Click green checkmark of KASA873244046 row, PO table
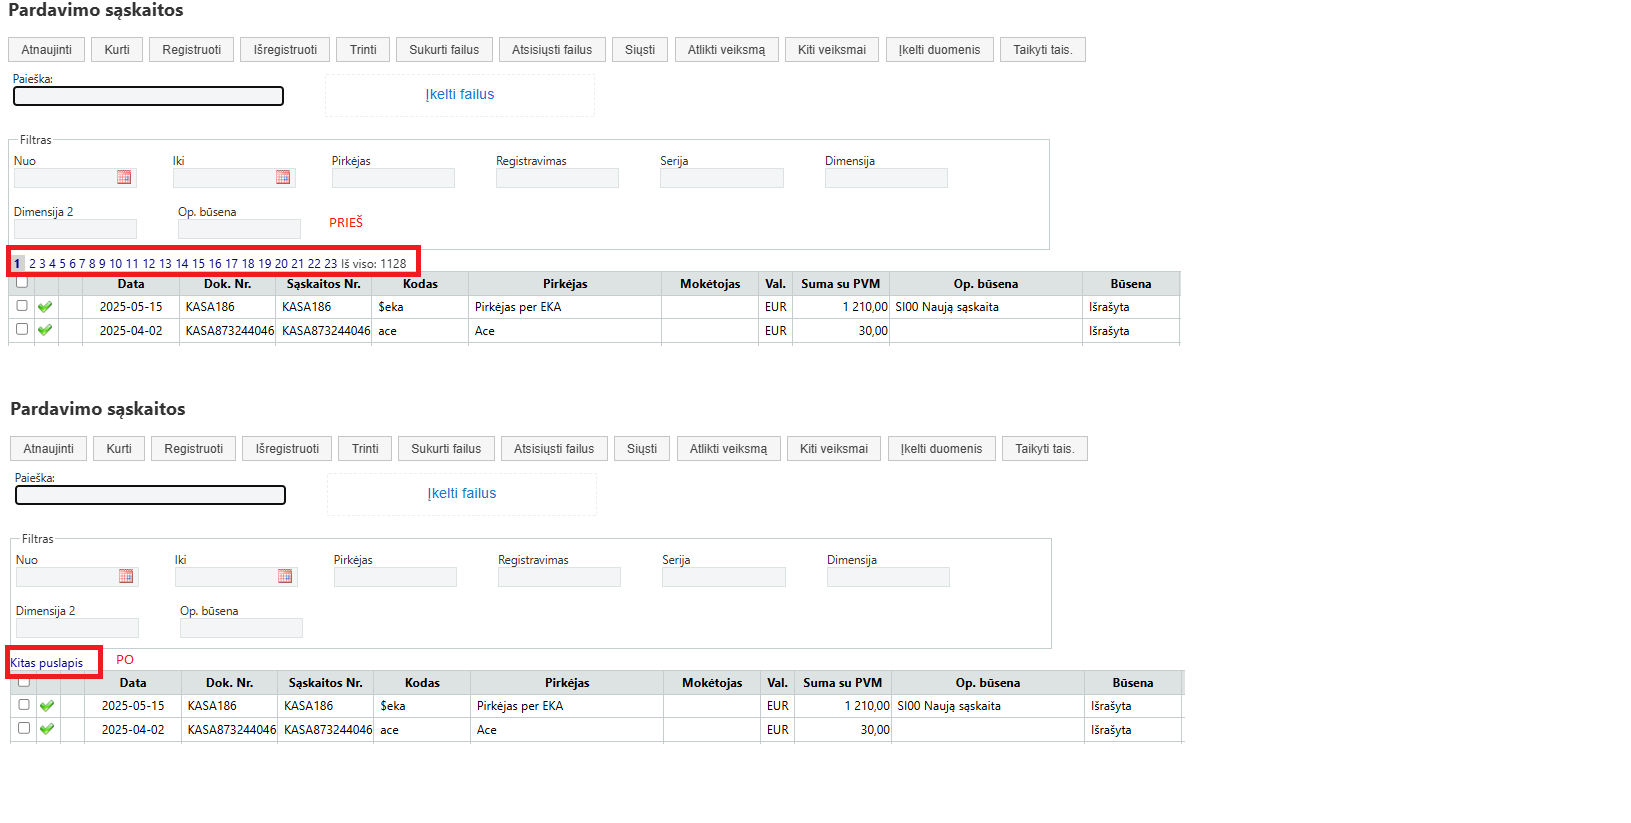The height and width of the screenshot is (823, 1631). tap(47, 729)
